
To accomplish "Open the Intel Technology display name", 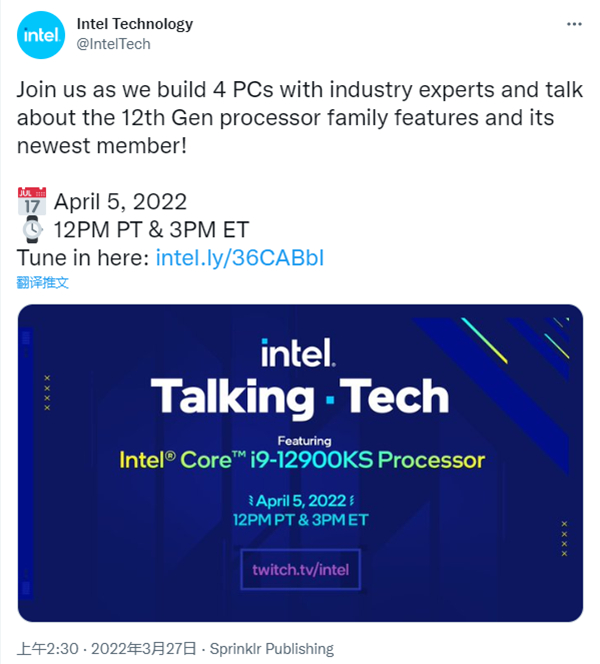I will tap(134, 24).
